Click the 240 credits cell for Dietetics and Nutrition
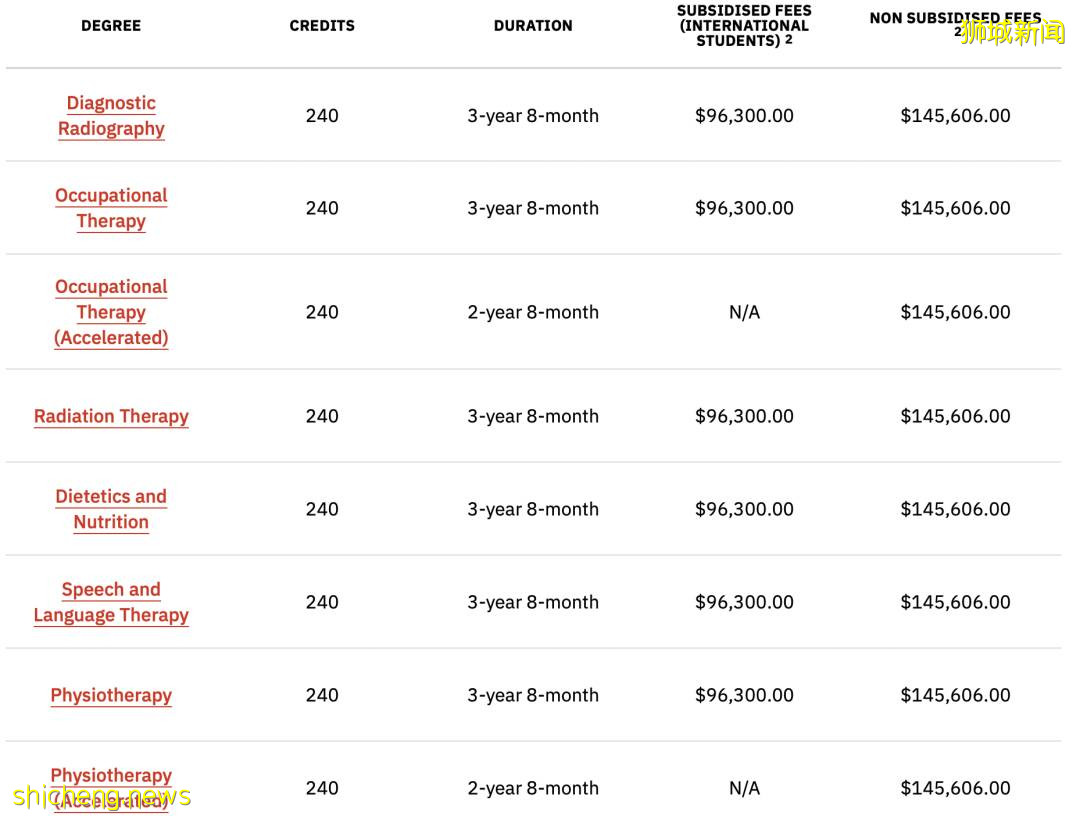This screenshot has width=1080, height=816. [322, 510]
